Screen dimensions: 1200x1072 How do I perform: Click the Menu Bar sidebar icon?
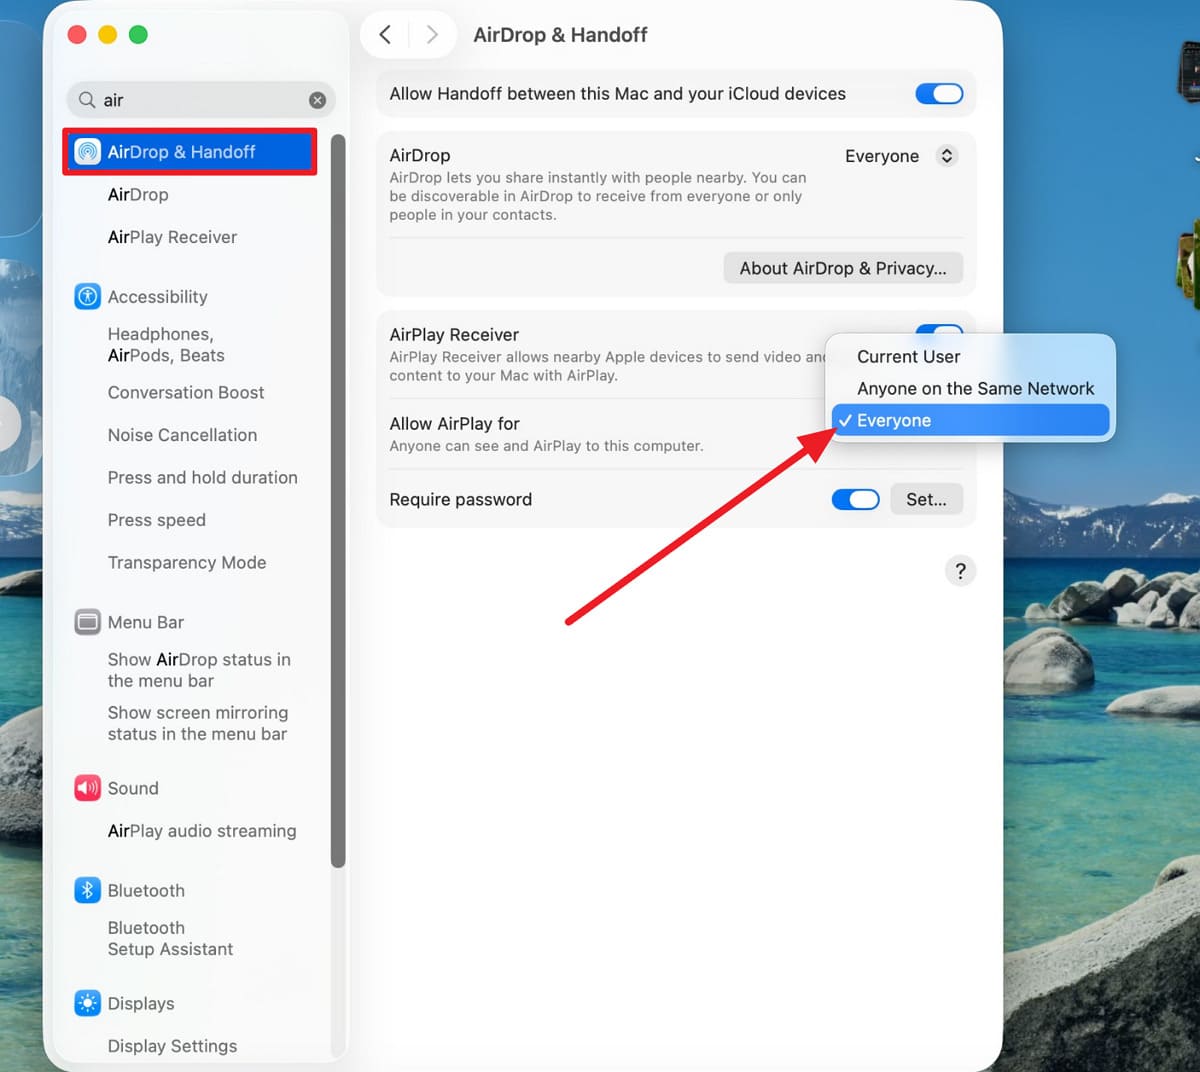click(x=88, y=622)
